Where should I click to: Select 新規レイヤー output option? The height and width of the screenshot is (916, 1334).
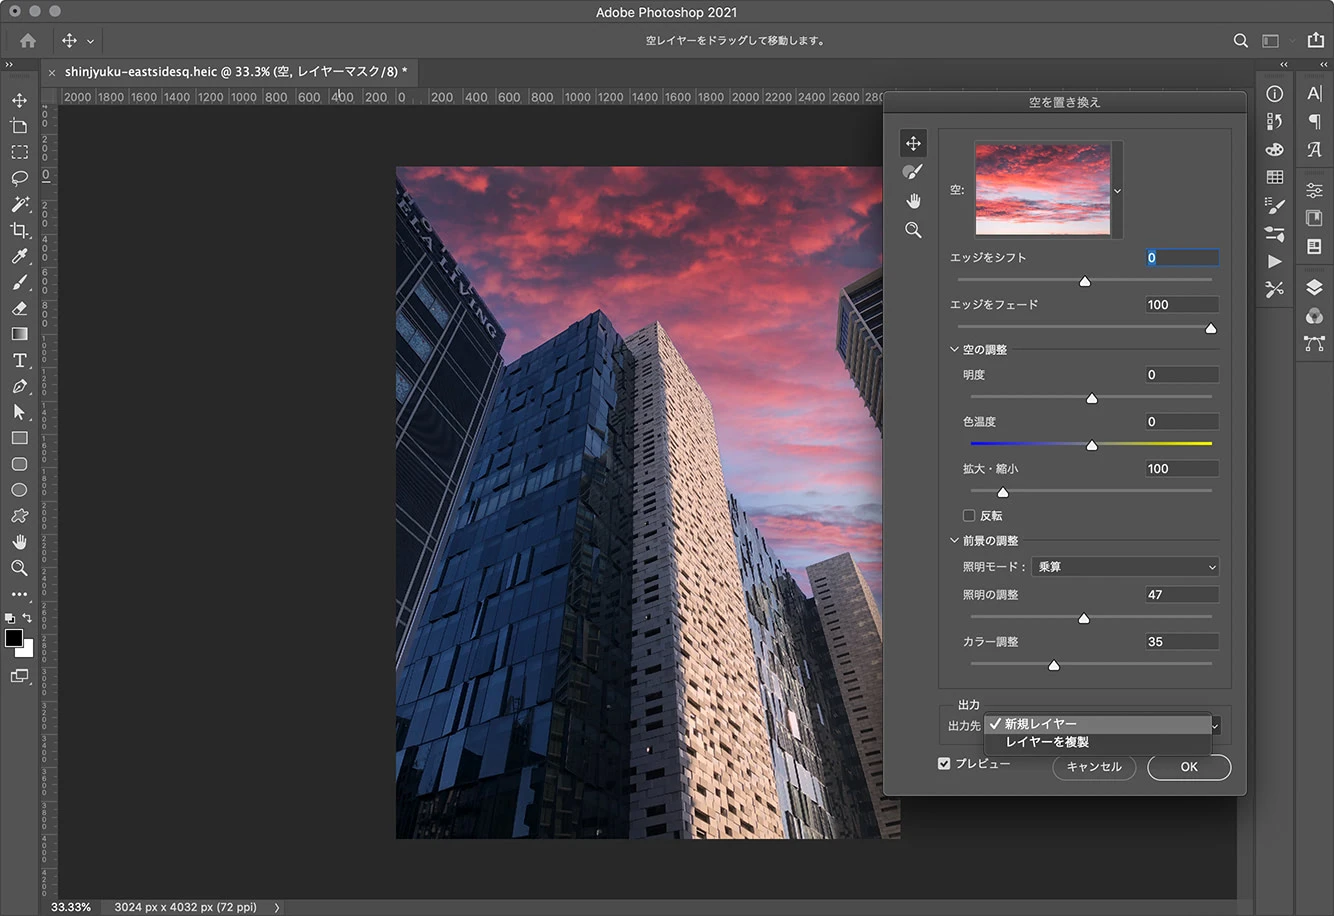point(1041,724)
